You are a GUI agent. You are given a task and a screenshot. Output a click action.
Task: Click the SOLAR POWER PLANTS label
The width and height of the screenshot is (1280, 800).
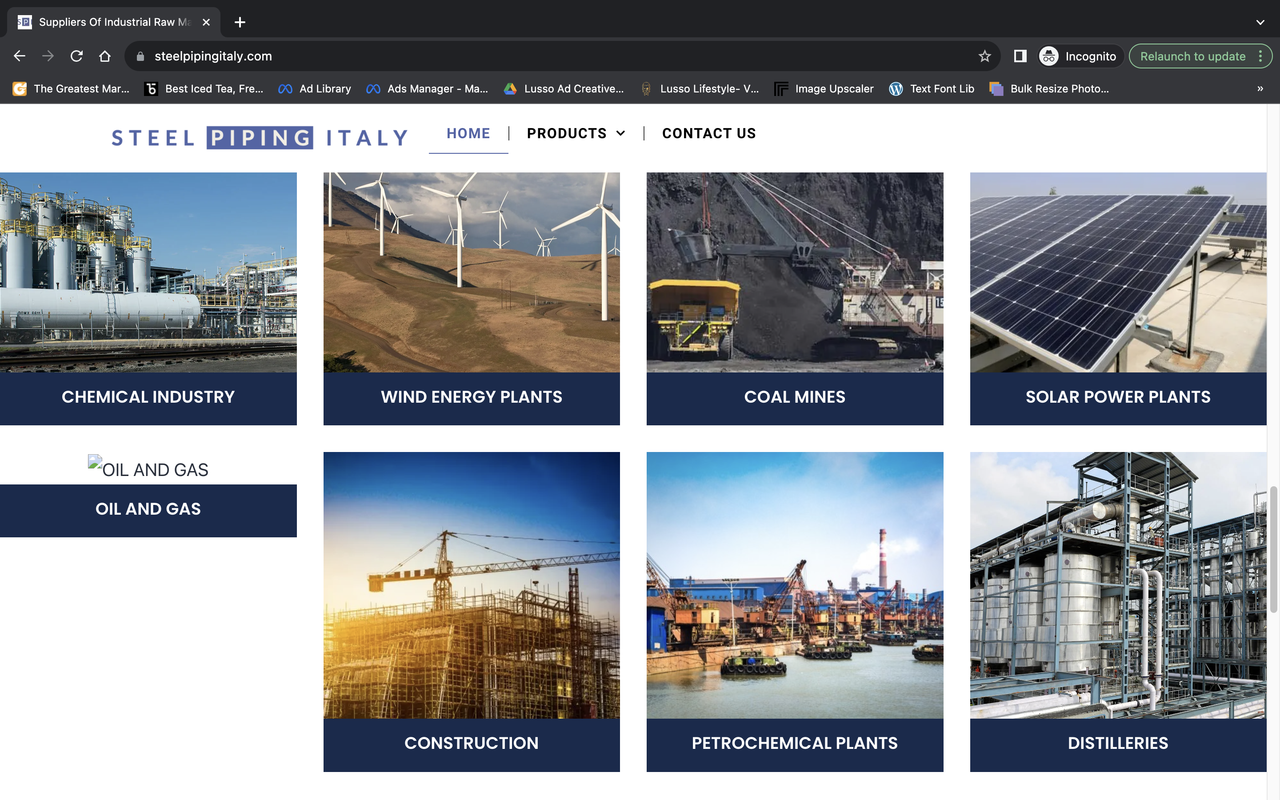pyautogui.click(x=1118, y=398)
